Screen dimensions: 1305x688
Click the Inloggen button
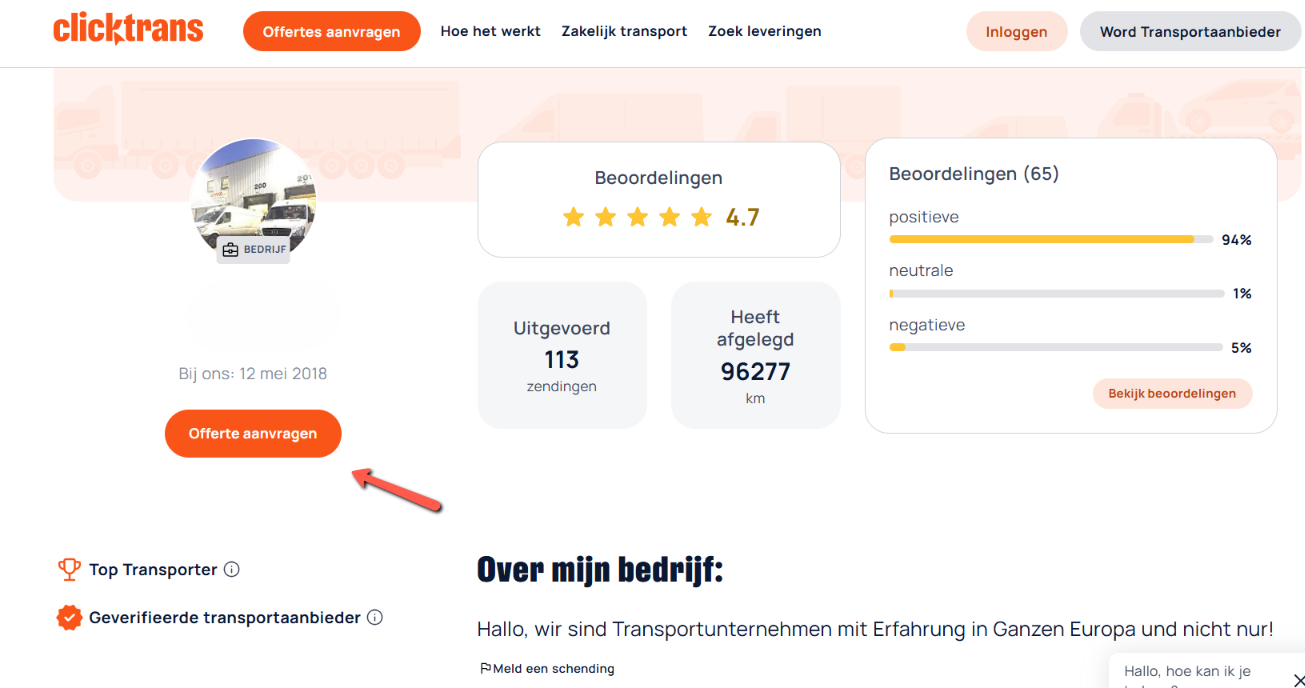click(x=1016, y=32)
